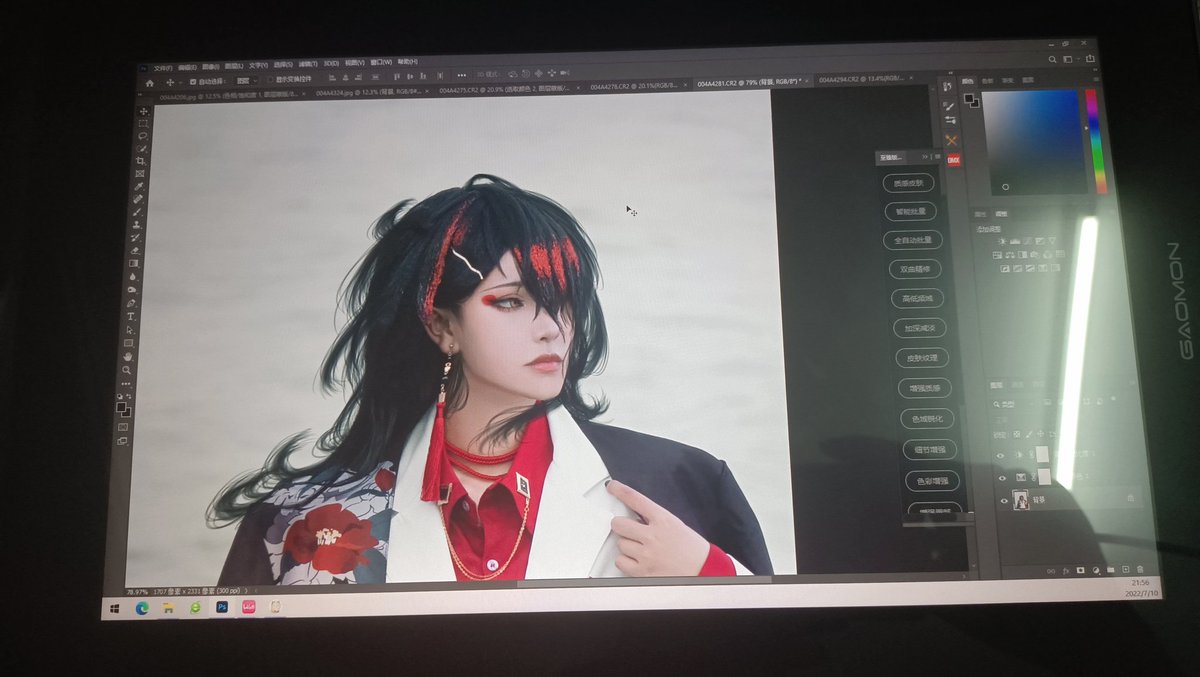The width and height of the screenshot is (1200, 677).
Task: Click the background layer thumbnail
Action: tap(1021, 500)
